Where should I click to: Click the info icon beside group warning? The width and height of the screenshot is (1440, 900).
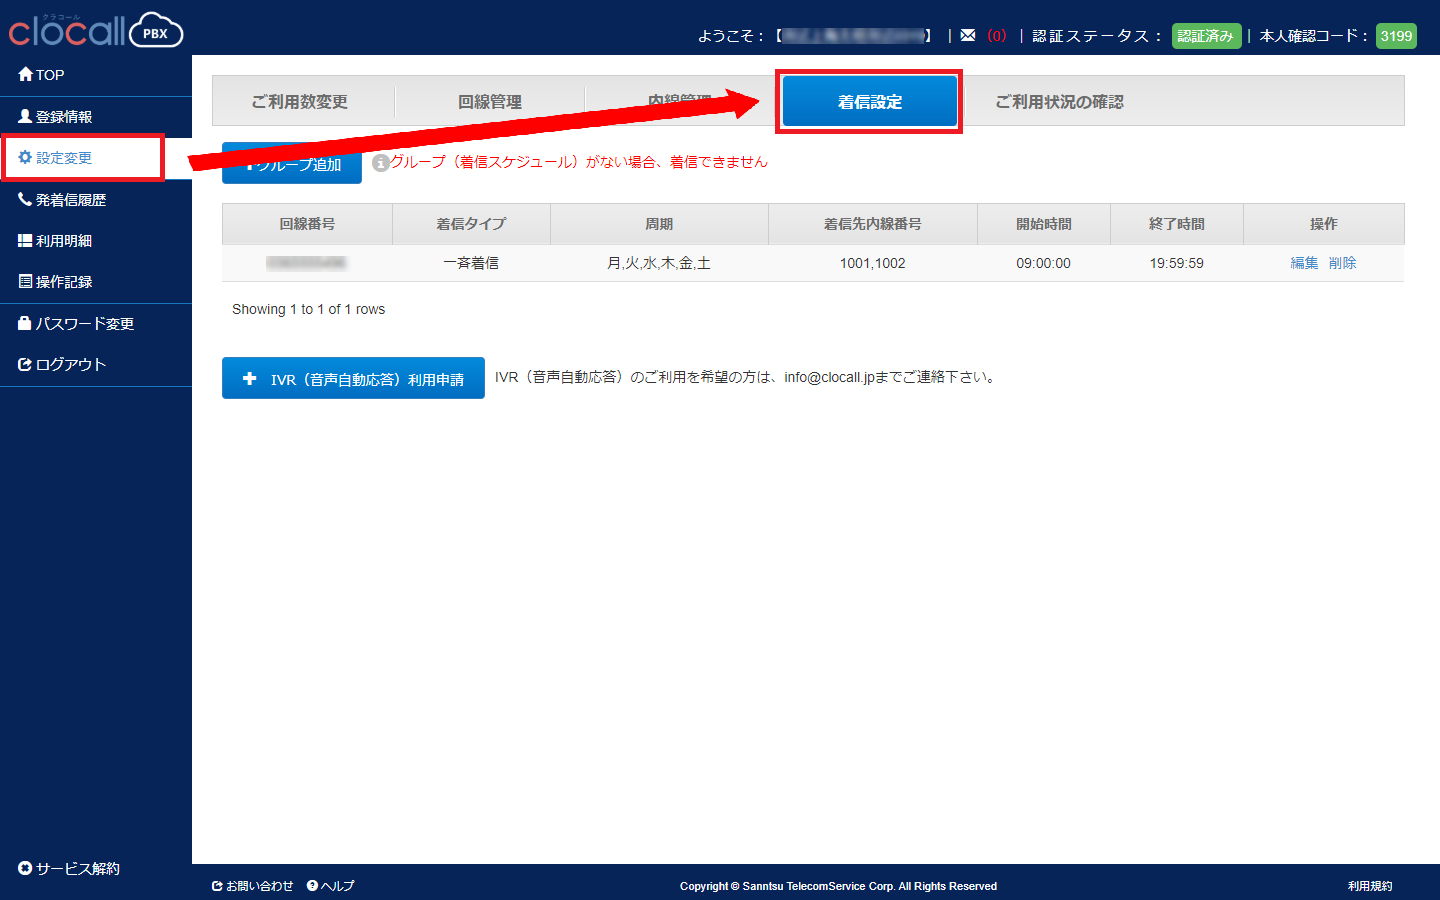click(380, 162)
